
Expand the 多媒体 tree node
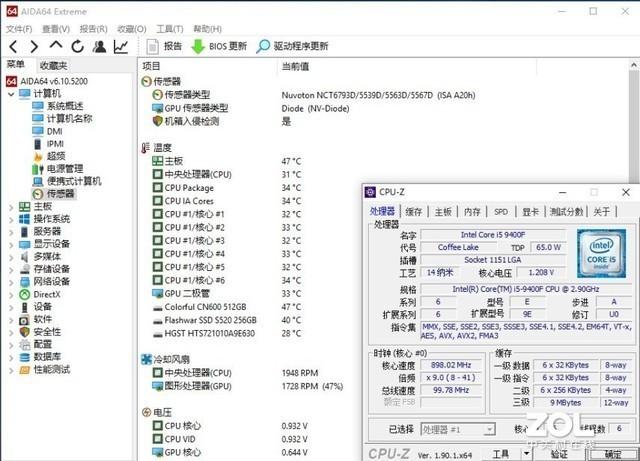(11, 257)
